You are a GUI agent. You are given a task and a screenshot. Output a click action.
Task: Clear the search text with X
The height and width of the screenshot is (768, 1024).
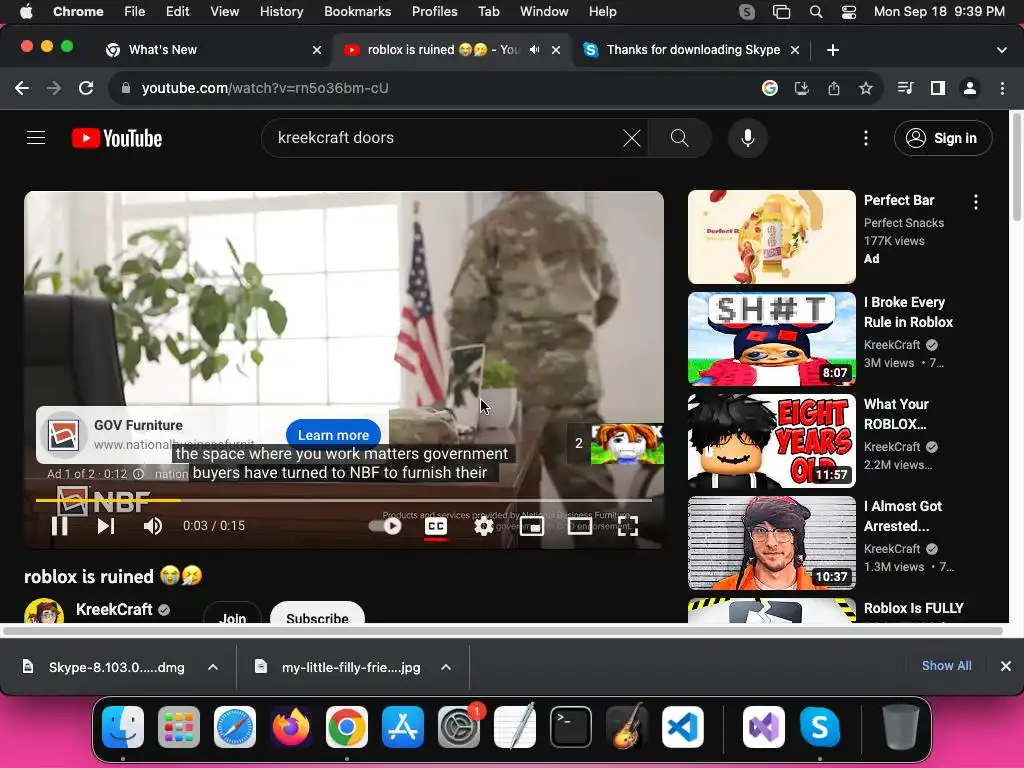(x=632, y=138)
